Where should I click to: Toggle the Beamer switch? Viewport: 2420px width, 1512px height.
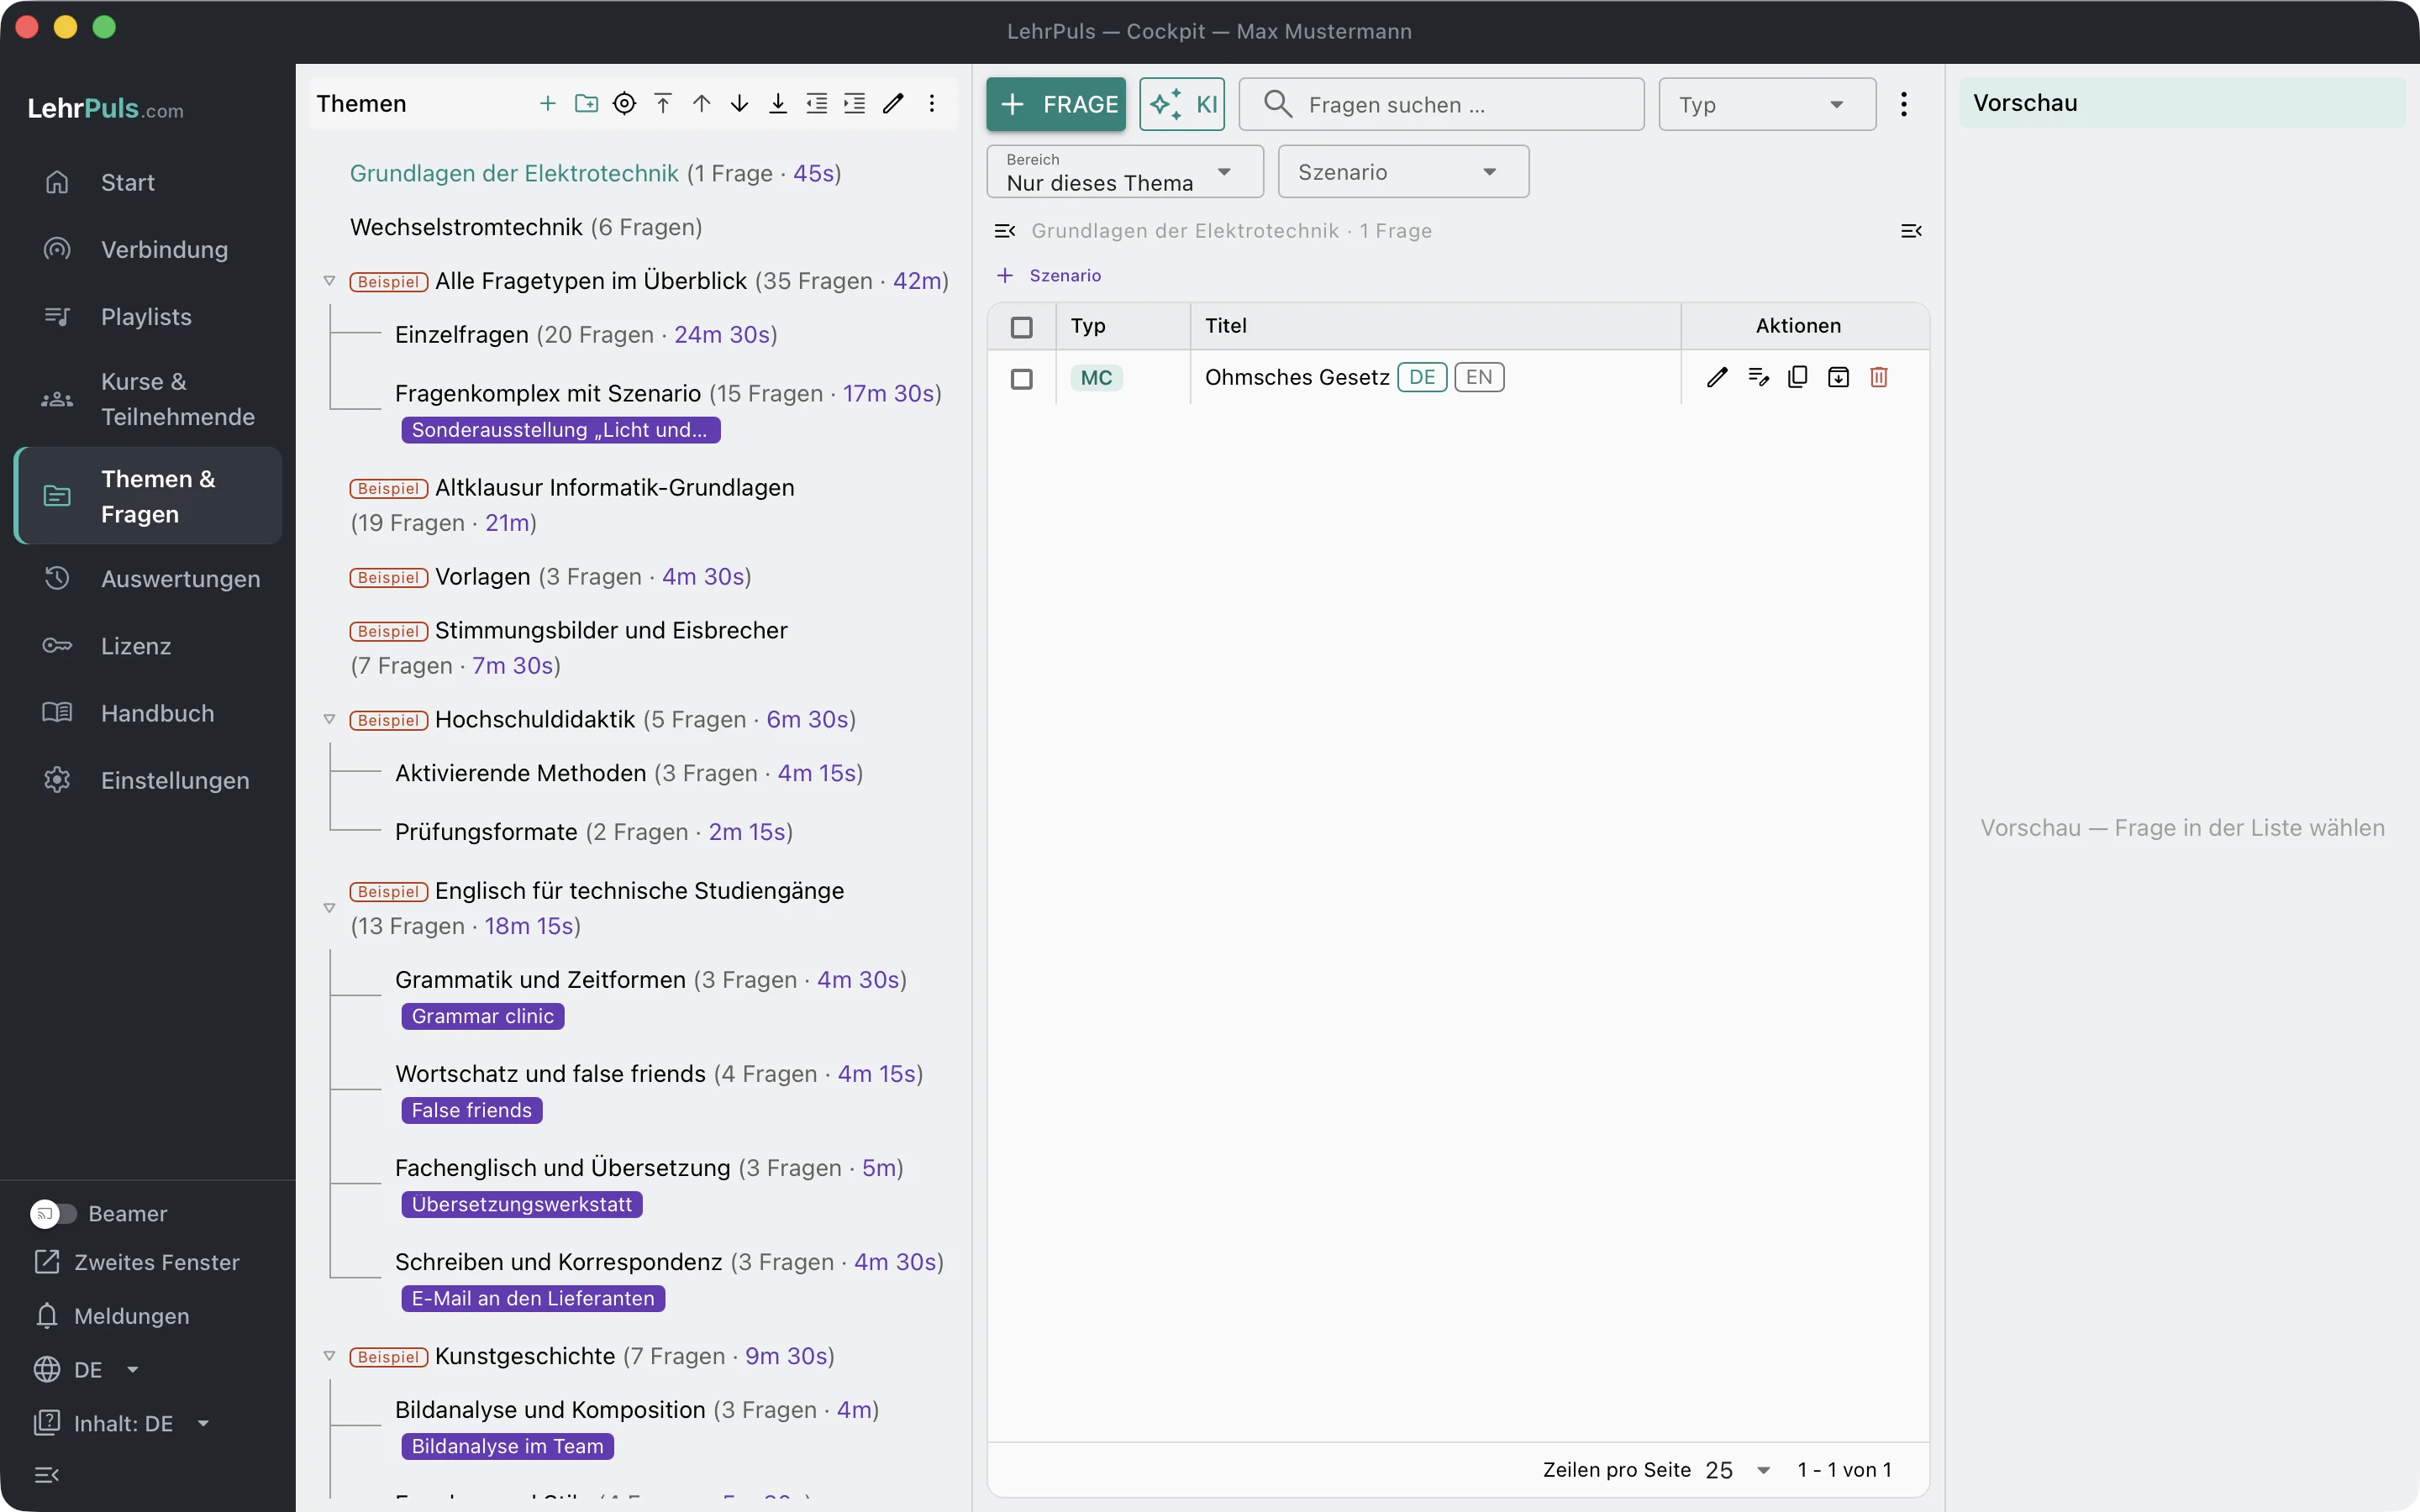[x=53, y=1213]
